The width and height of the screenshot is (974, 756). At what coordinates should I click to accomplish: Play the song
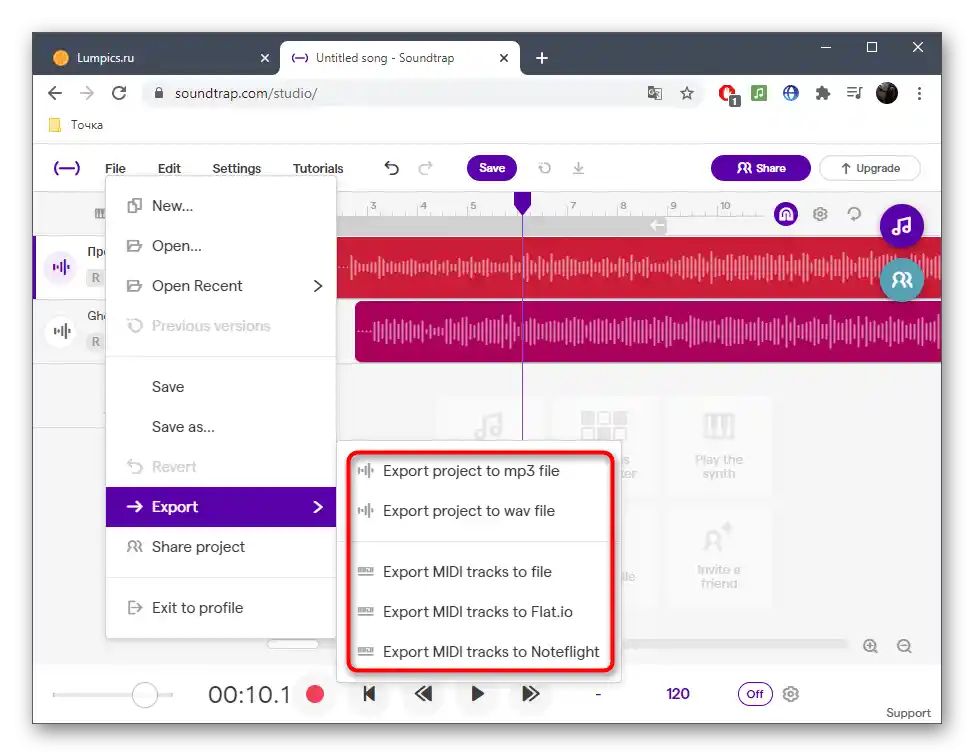[477, 694]
